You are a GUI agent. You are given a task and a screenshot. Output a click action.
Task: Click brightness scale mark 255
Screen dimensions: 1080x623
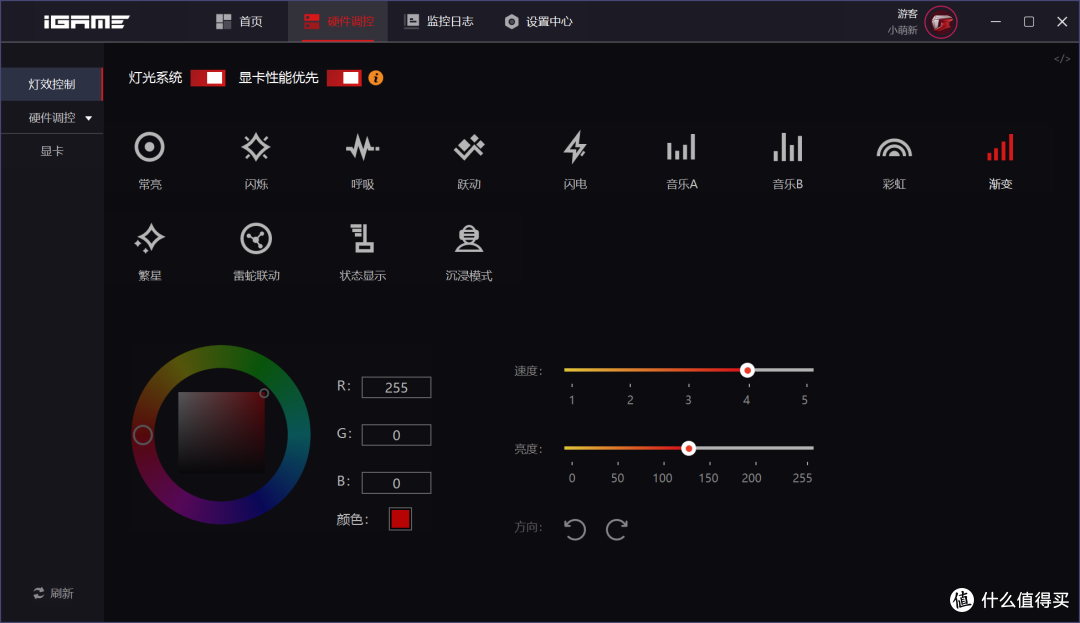(802, 478)
